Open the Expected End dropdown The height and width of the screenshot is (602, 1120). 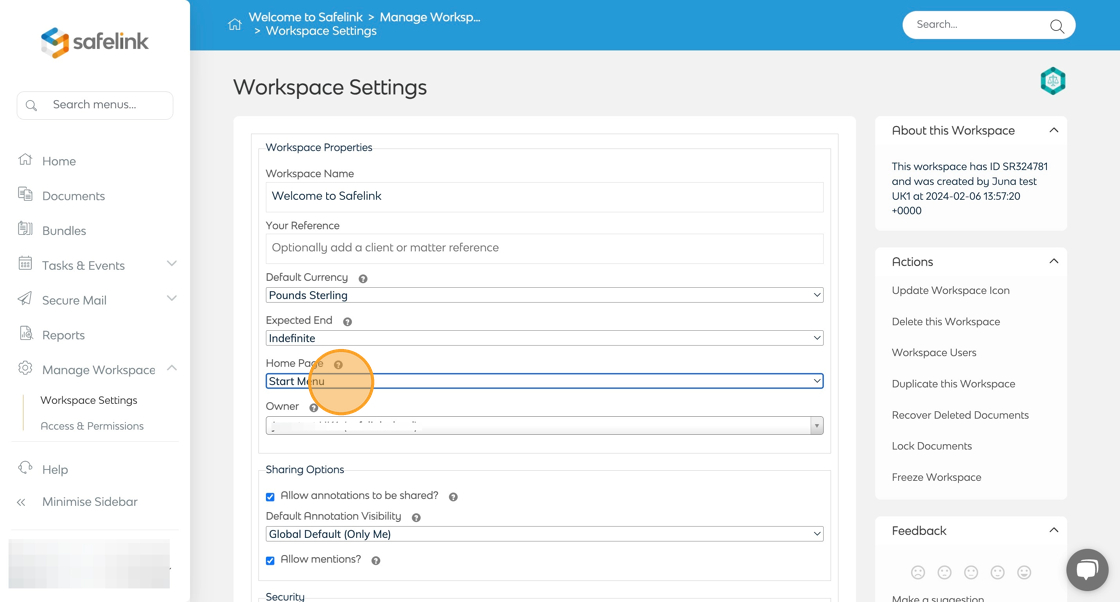tap(544, 339)
